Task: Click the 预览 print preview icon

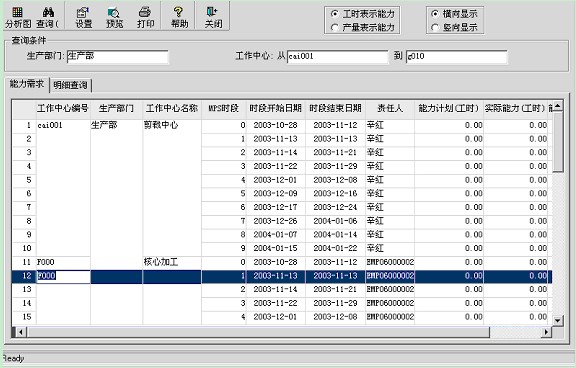Action: click(x=115, y=17)
